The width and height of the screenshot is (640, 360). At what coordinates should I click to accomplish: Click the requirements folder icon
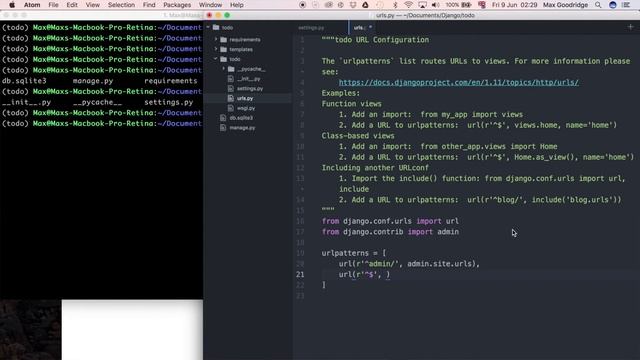[x=223, y=40]
